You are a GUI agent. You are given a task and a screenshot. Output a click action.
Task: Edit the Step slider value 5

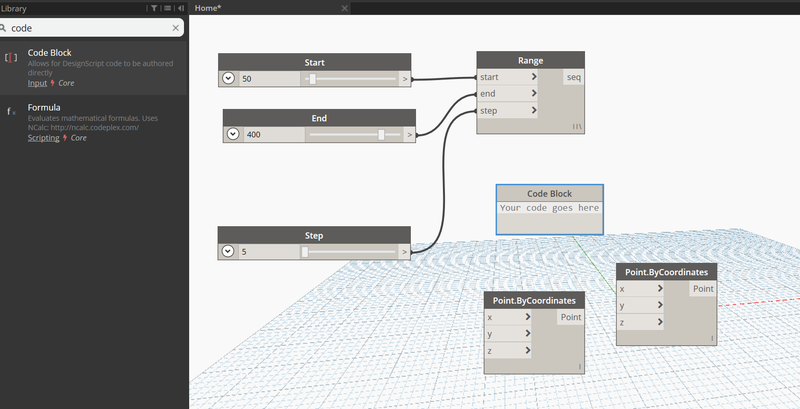pos(269,252)
